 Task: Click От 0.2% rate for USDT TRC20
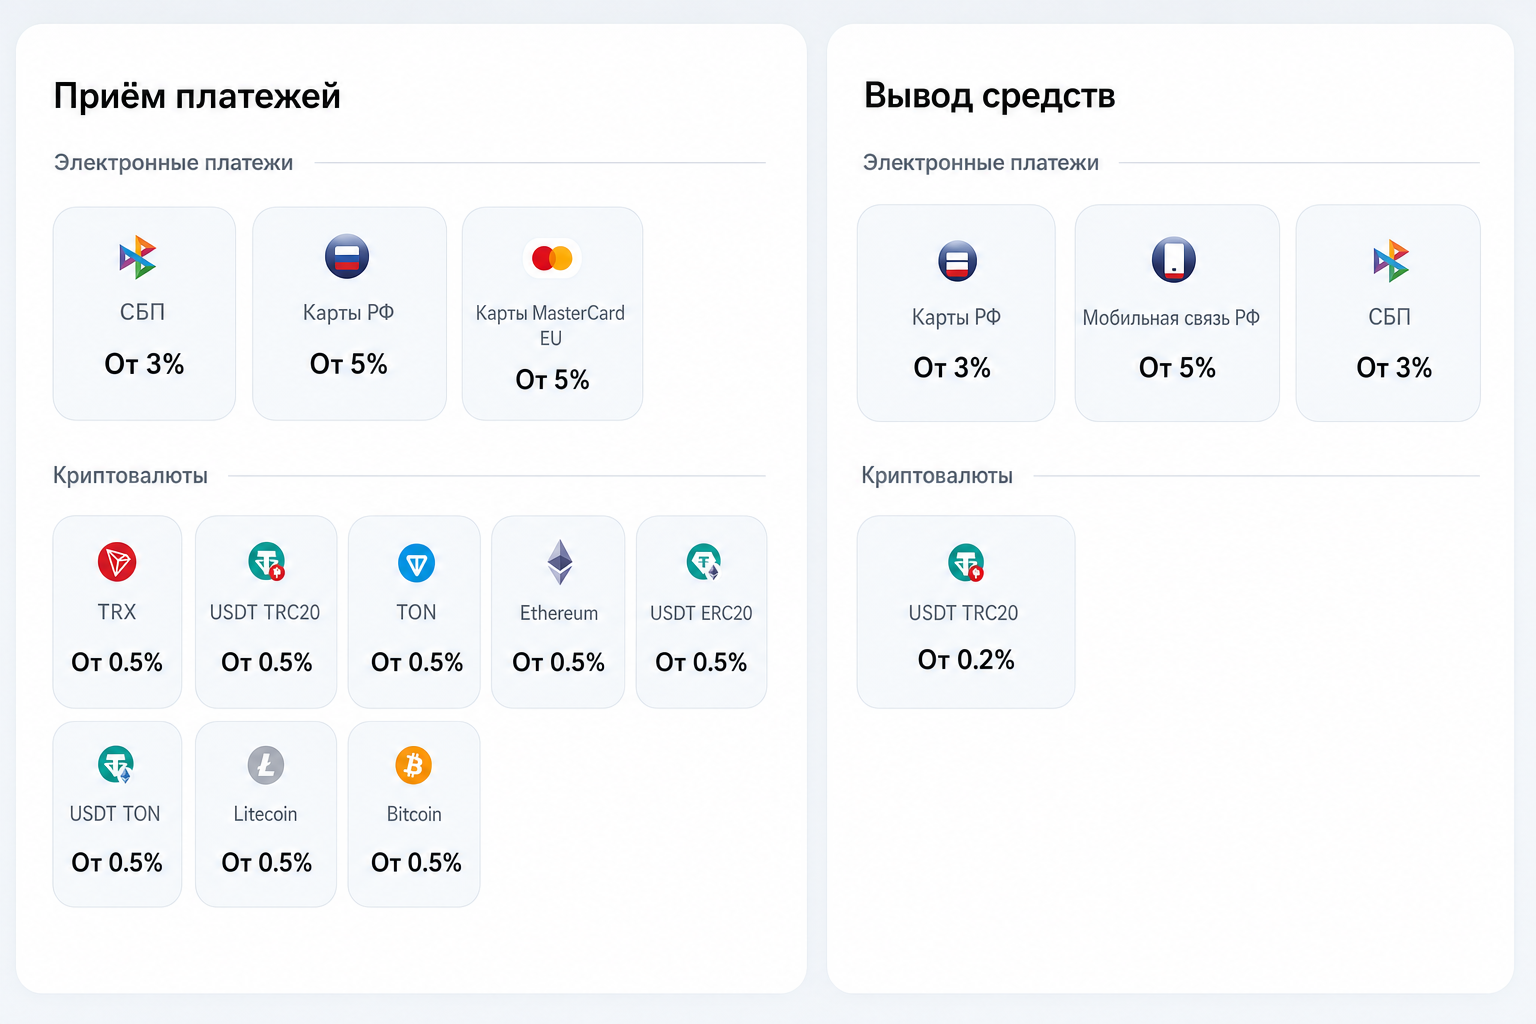[966, 660]
